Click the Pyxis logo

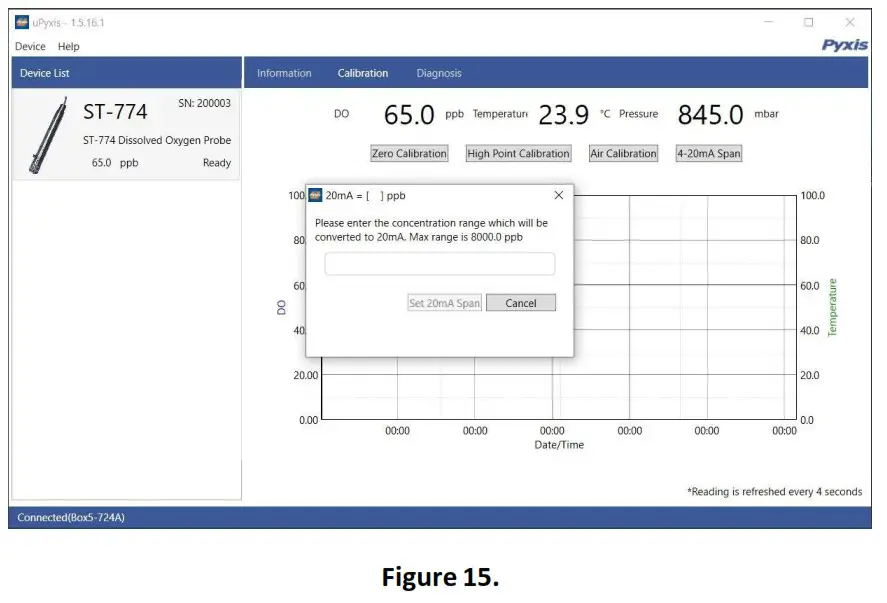[x=845, y=45]
